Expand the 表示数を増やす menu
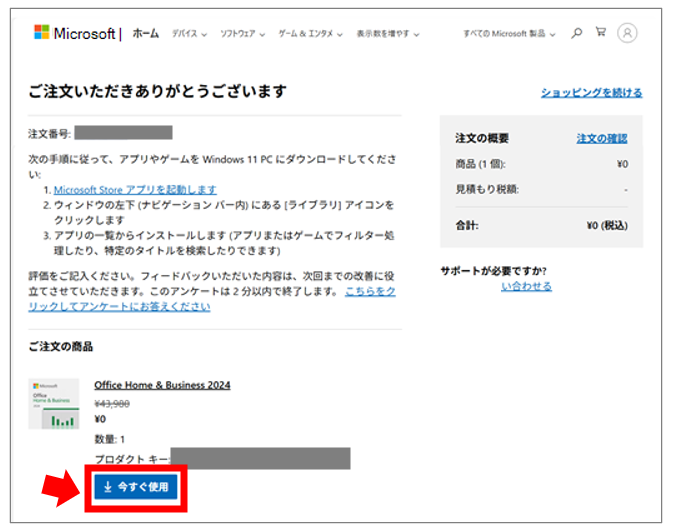This screenshot has width=673, height=531. (x=388, y=34)
